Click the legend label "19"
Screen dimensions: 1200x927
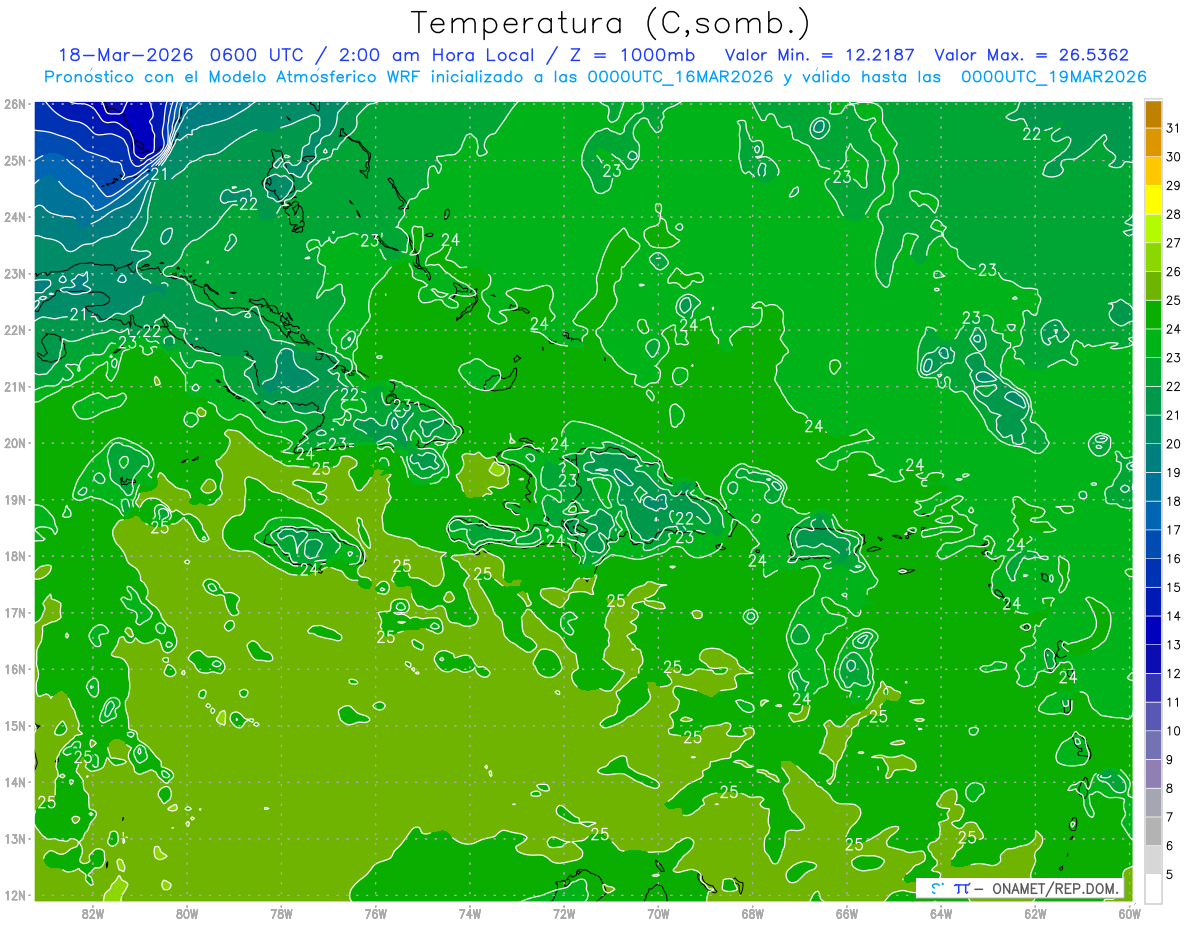(1174, 472)
